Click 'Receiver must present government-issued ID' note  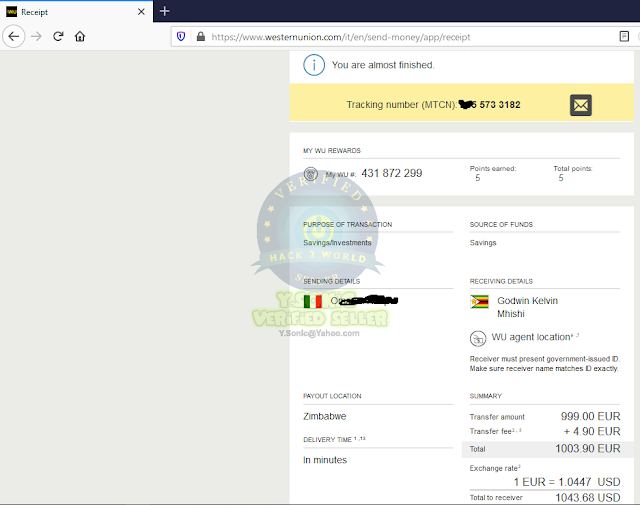tap(544, 359)
